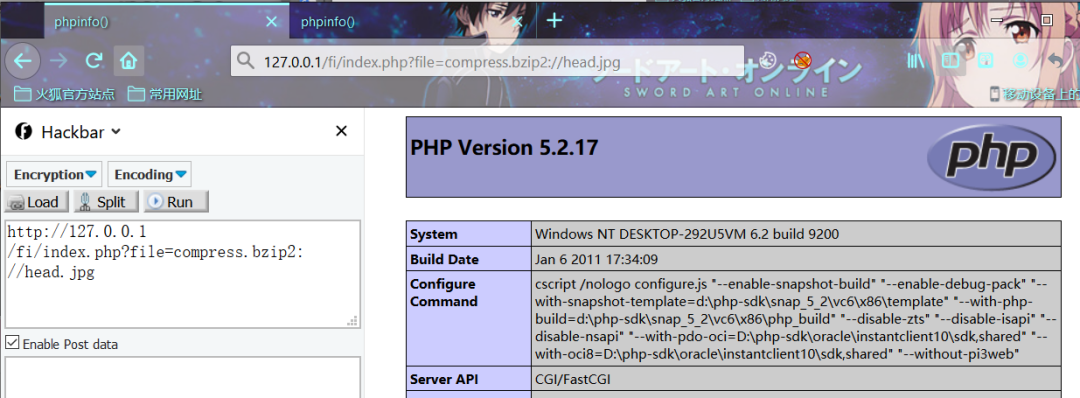
Task: Click the crossed-out fox extension icon
Action: coord(802,60)
